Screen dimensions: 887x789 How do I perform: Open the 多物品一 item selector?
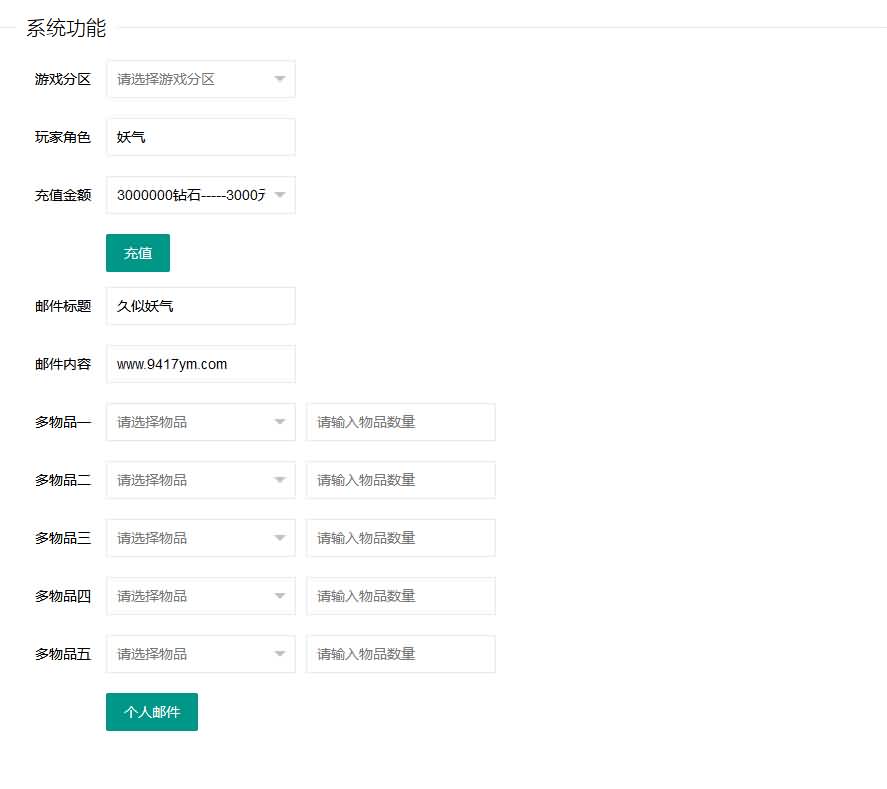(x=200, y=421)
